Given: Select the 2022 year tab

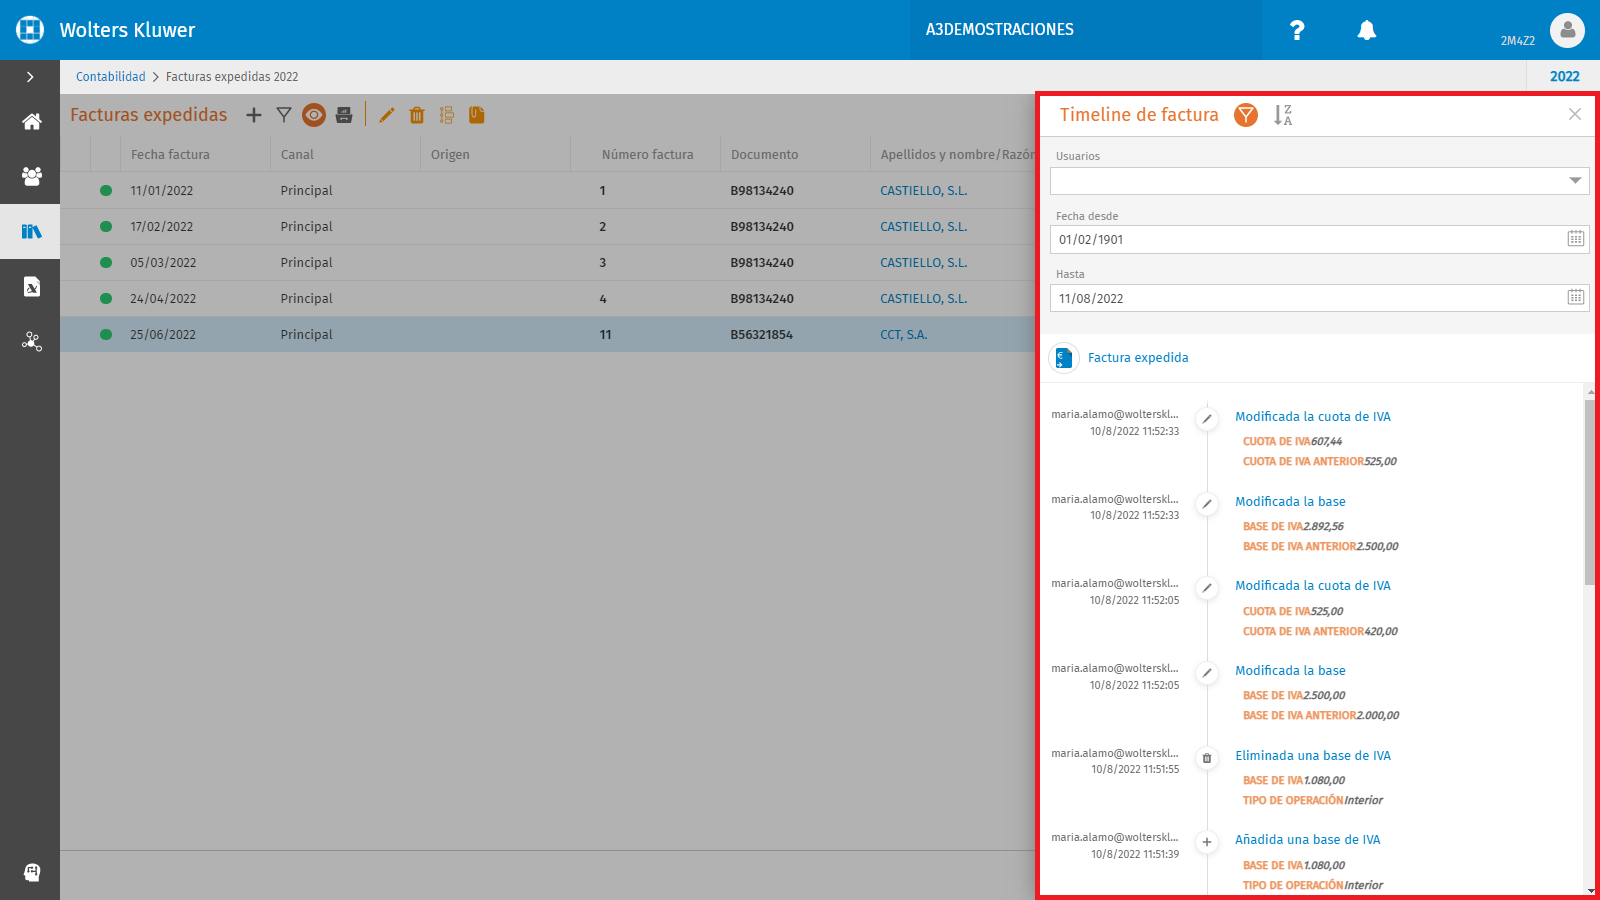Looking at the screenshot, I should tap(1564, 77).
